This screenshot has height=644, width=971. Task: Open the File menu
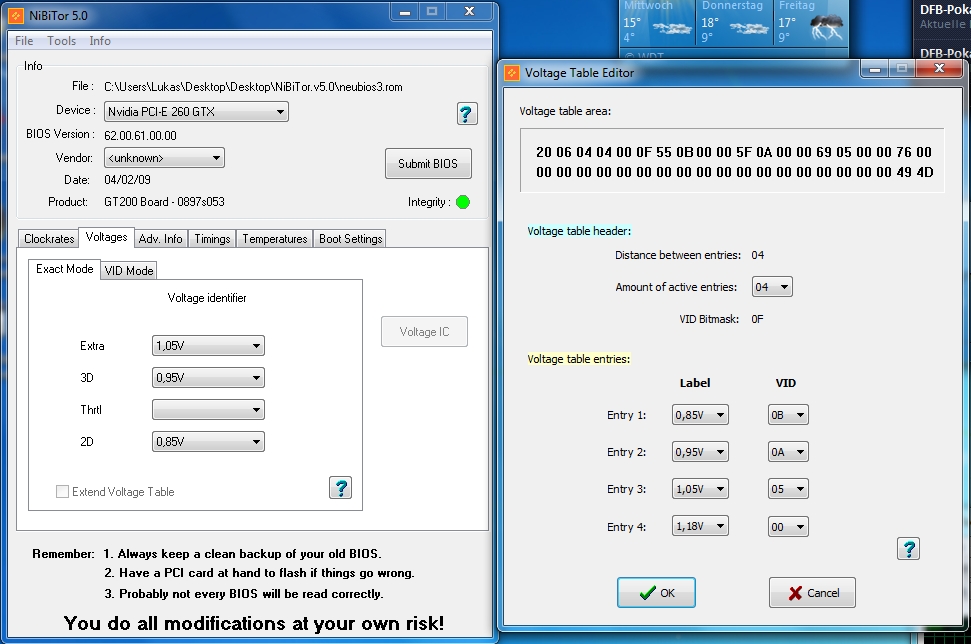[24, 41]
